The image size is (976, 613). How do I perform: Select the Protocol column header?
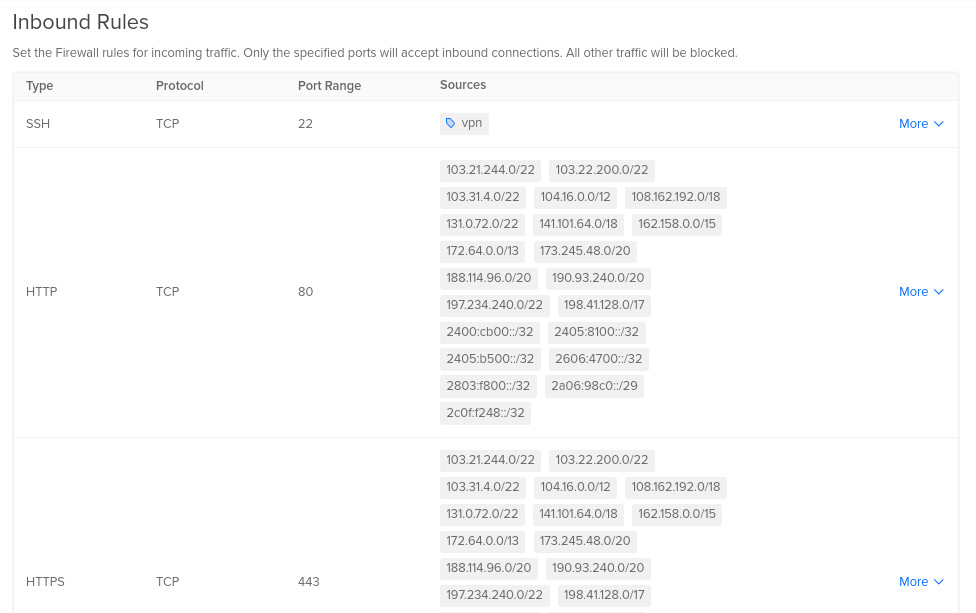[180, 86]
